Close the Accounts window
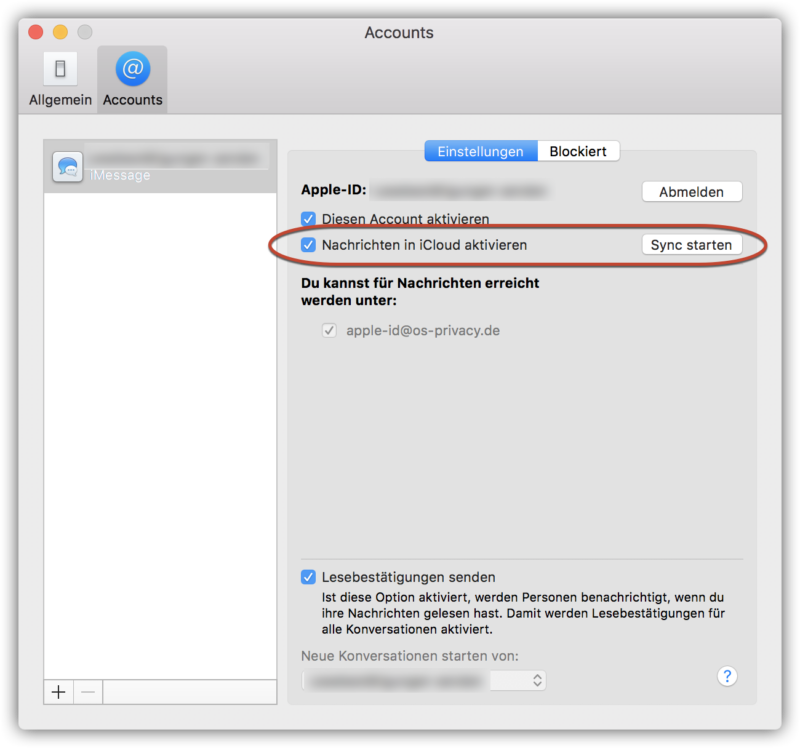The height and width of the screenshot is (748, 800). [36, 32]
